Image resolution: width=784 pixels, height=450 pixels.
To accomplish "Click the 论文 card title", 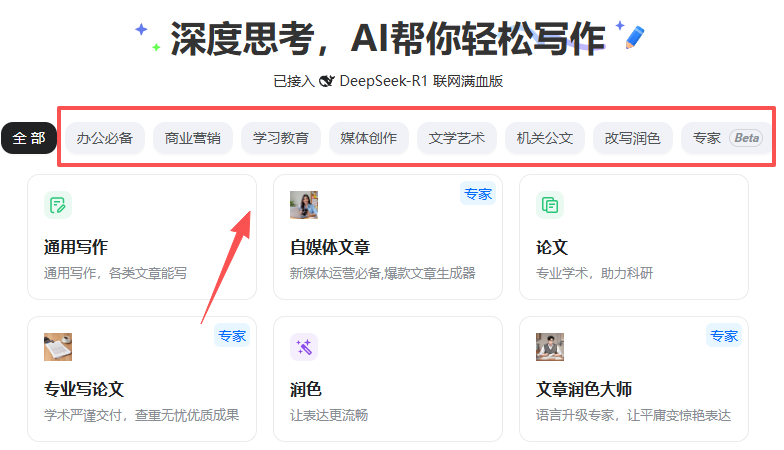I will coord(552,247).
